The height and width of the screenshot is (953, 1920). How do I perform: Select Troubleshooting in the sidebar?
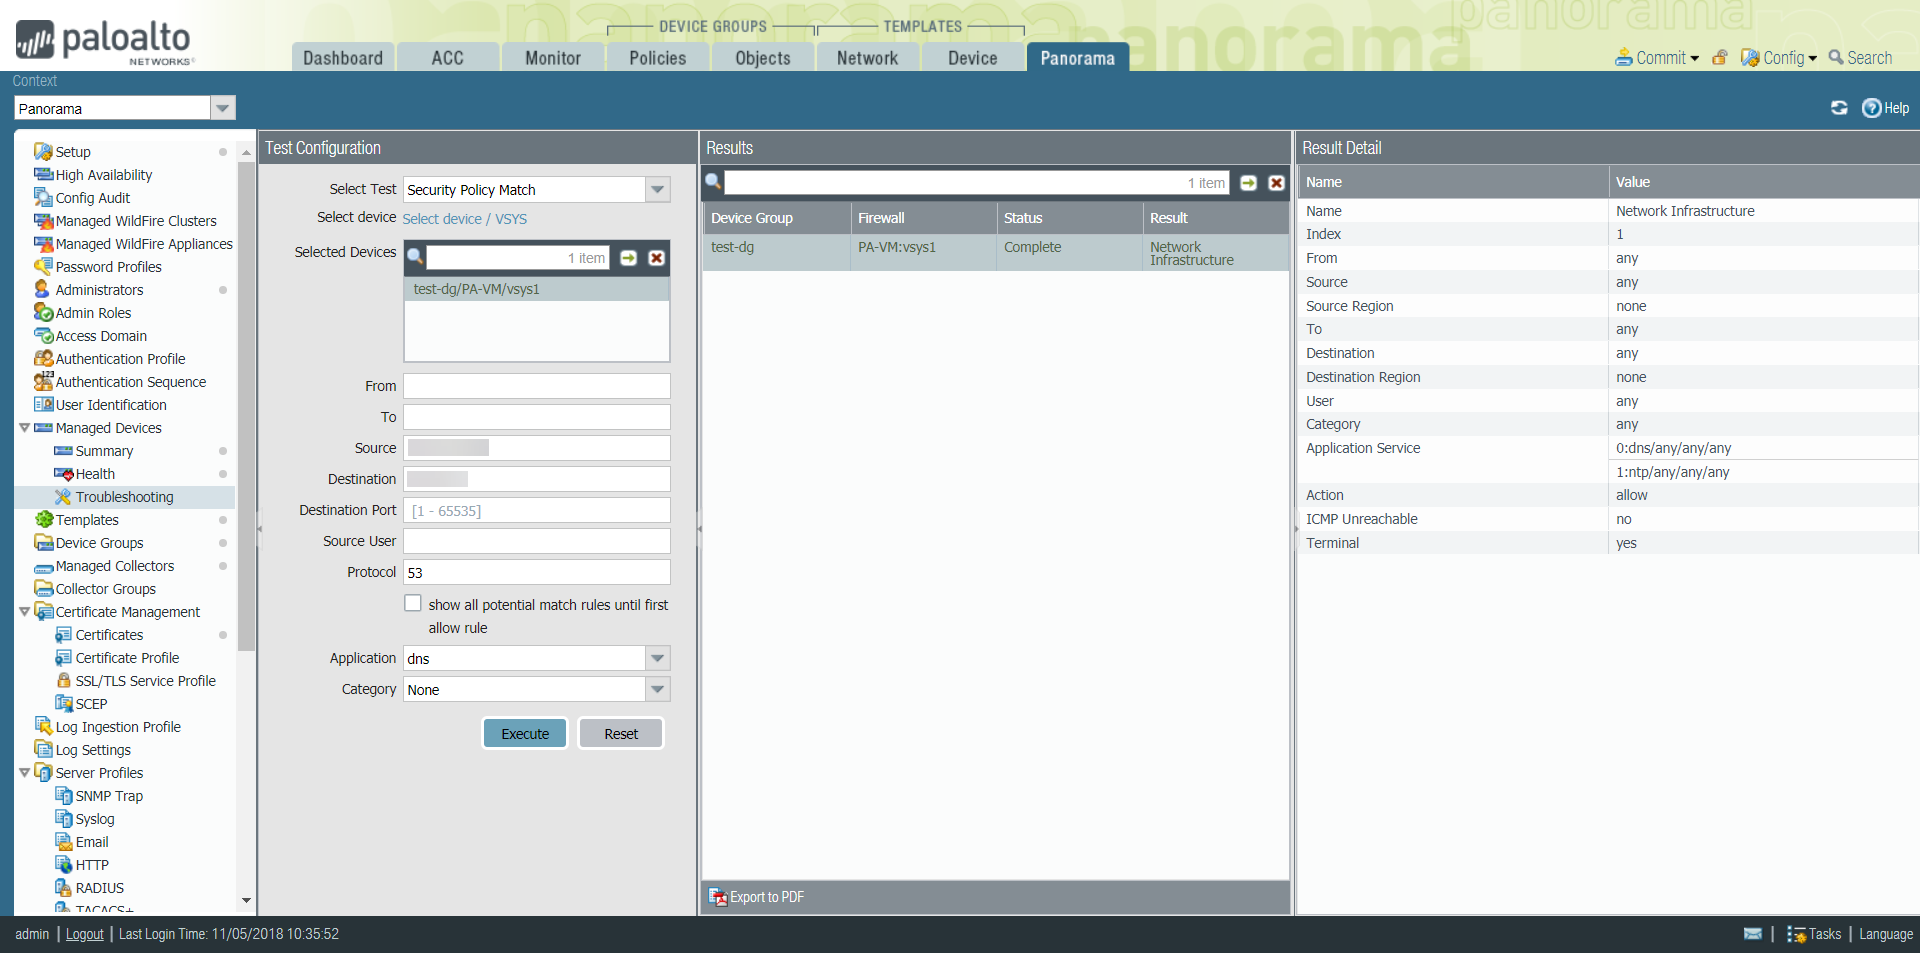pos(124,497)
